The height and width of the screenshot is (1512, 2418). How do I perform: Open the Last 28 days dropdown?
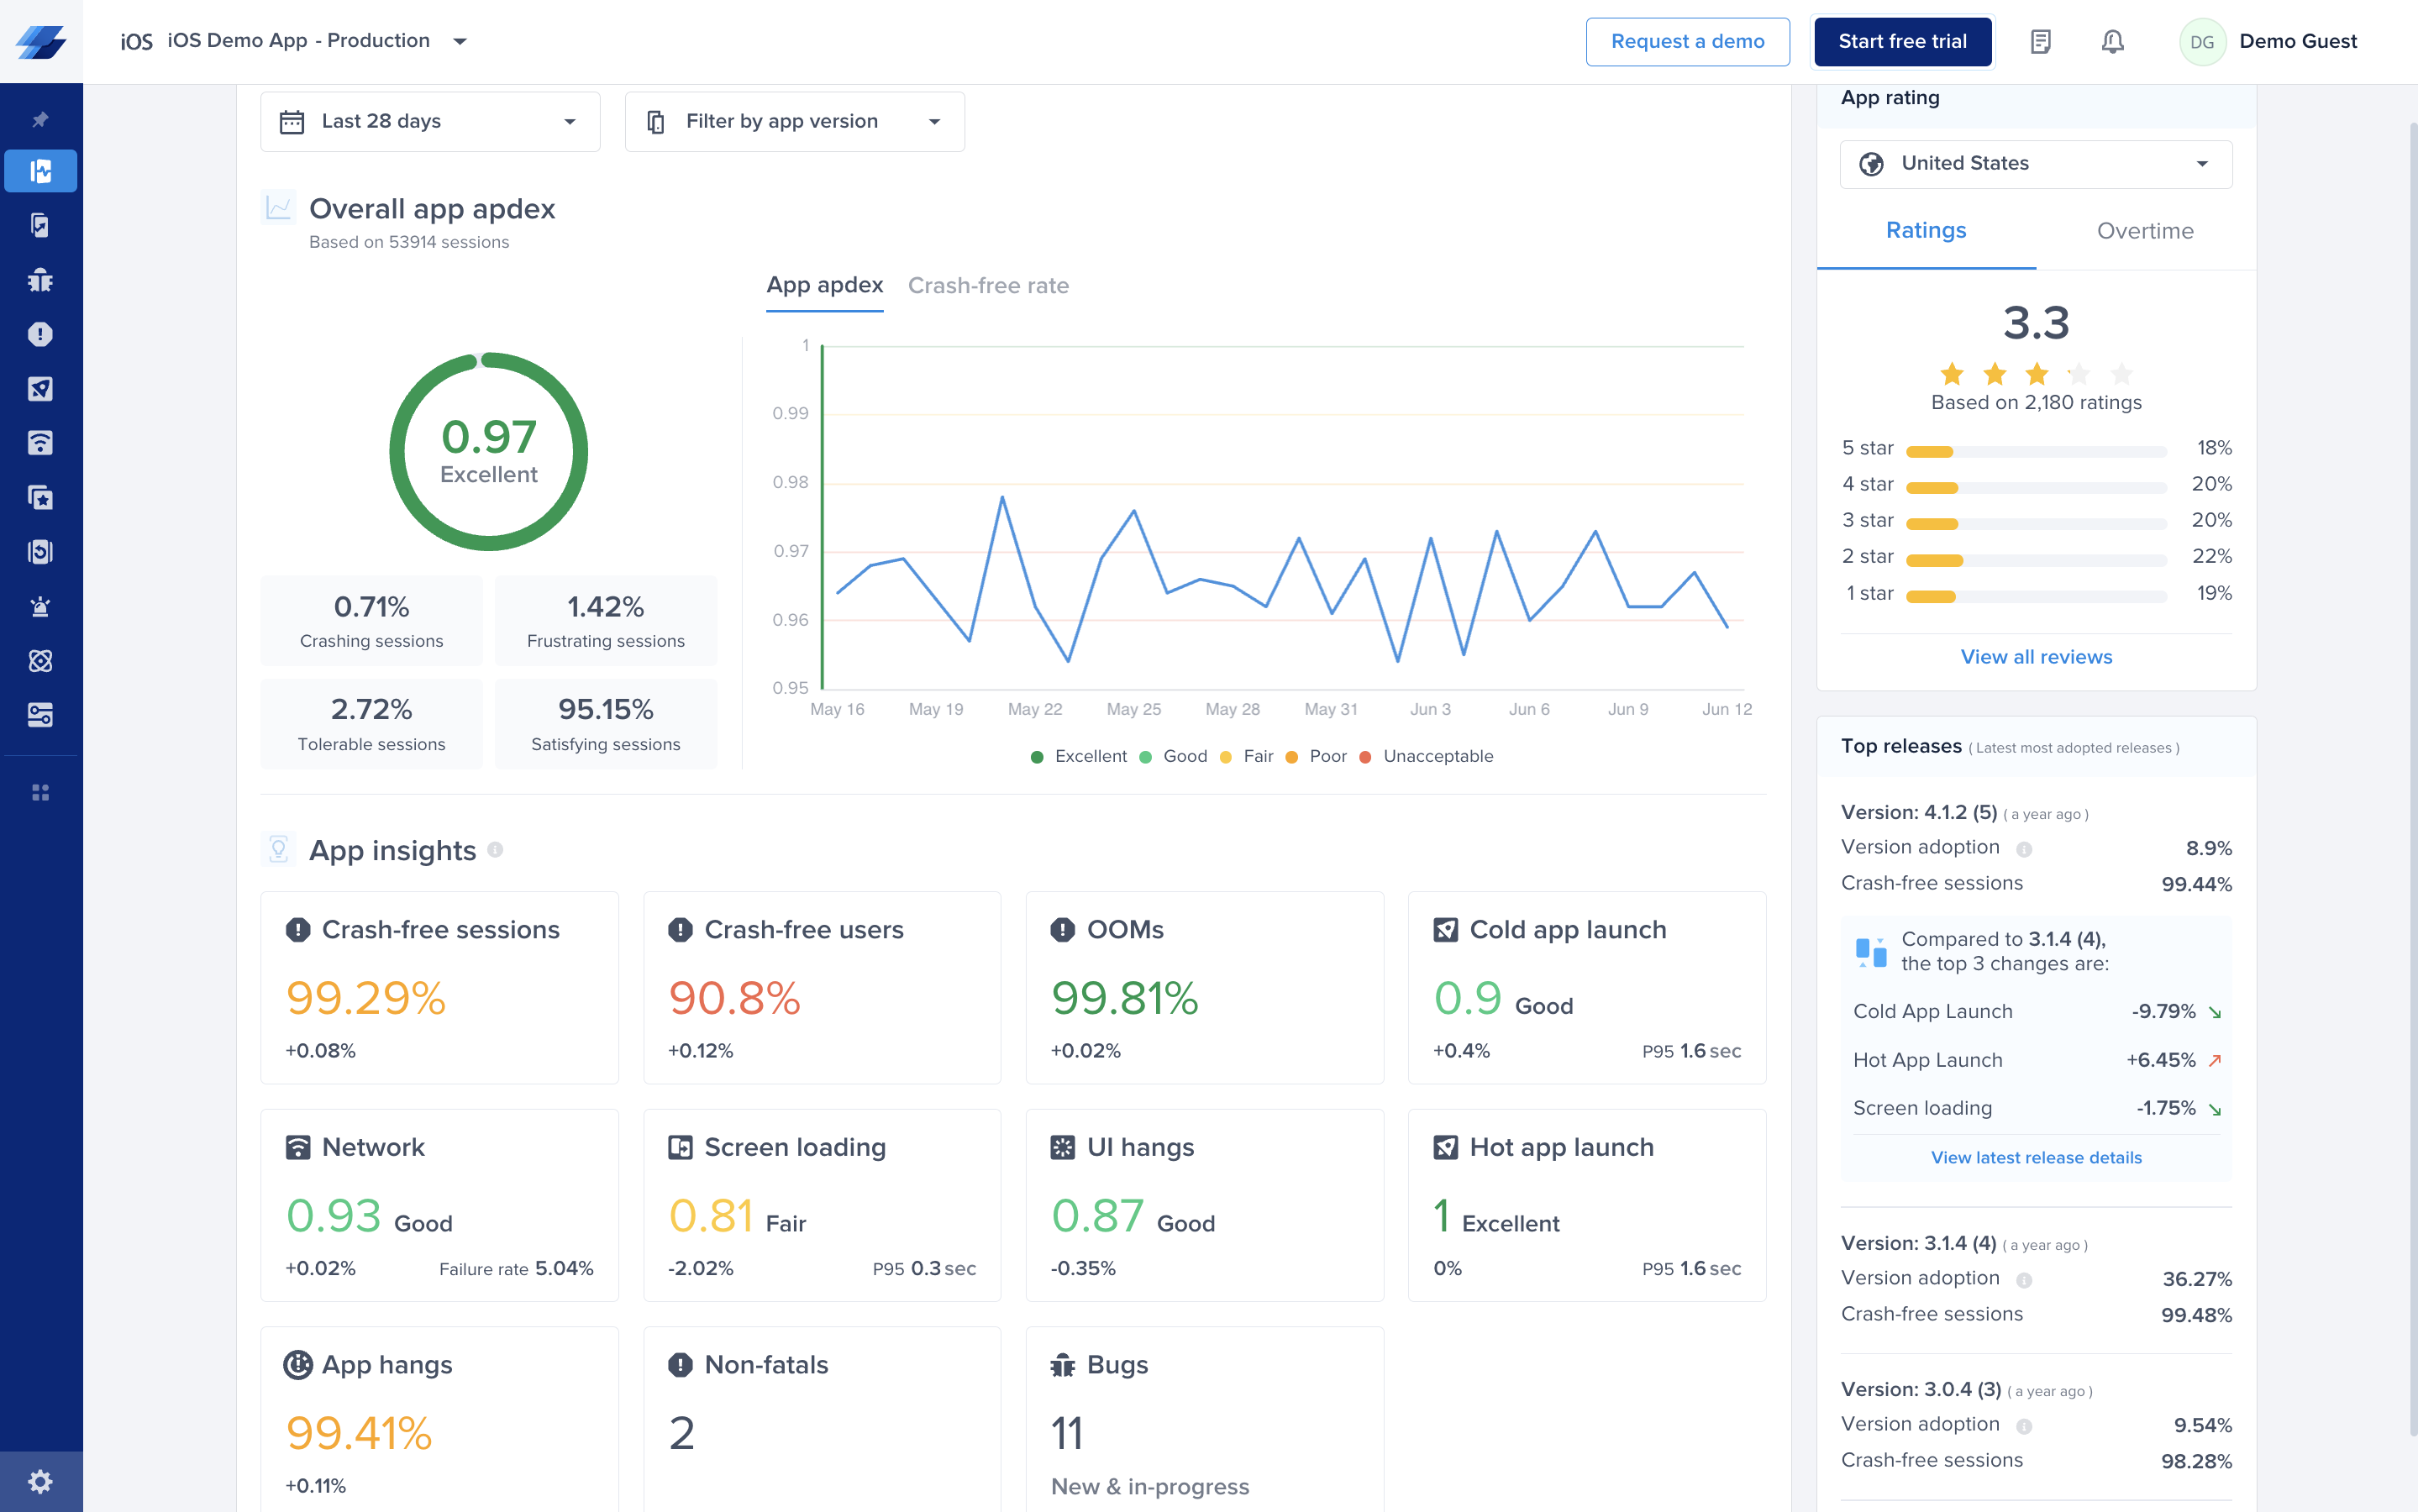430,121
